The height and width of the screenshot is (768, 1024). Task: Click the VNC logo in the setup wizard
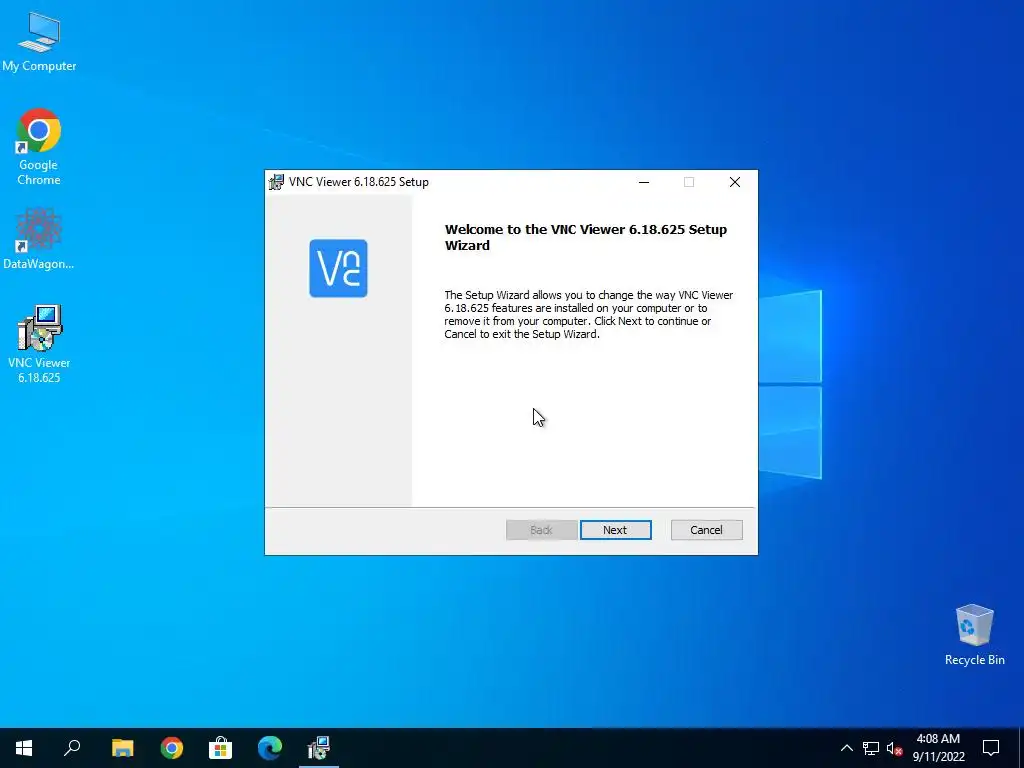pyautogui.click(x=338, y=268)
